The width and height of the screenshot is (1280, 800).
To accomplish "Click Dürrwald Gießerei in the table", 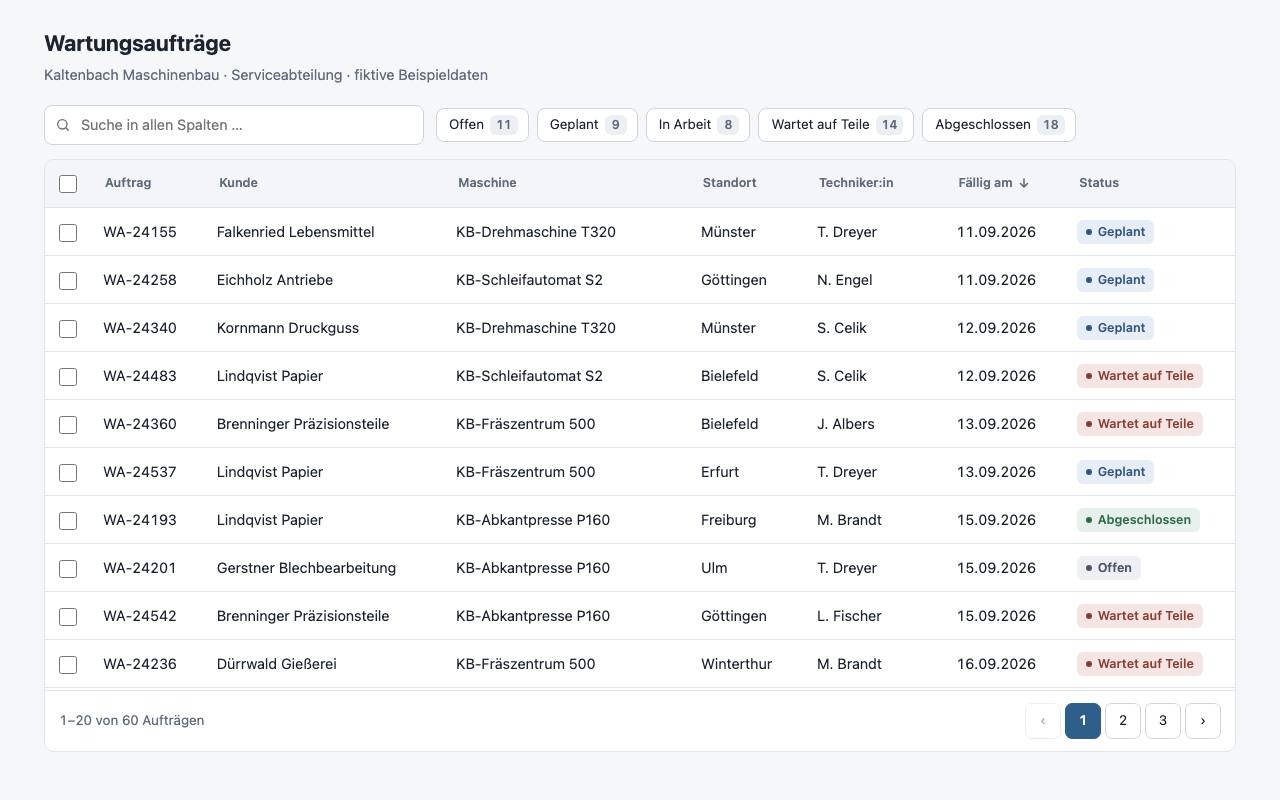I will [x=277, y=664].
